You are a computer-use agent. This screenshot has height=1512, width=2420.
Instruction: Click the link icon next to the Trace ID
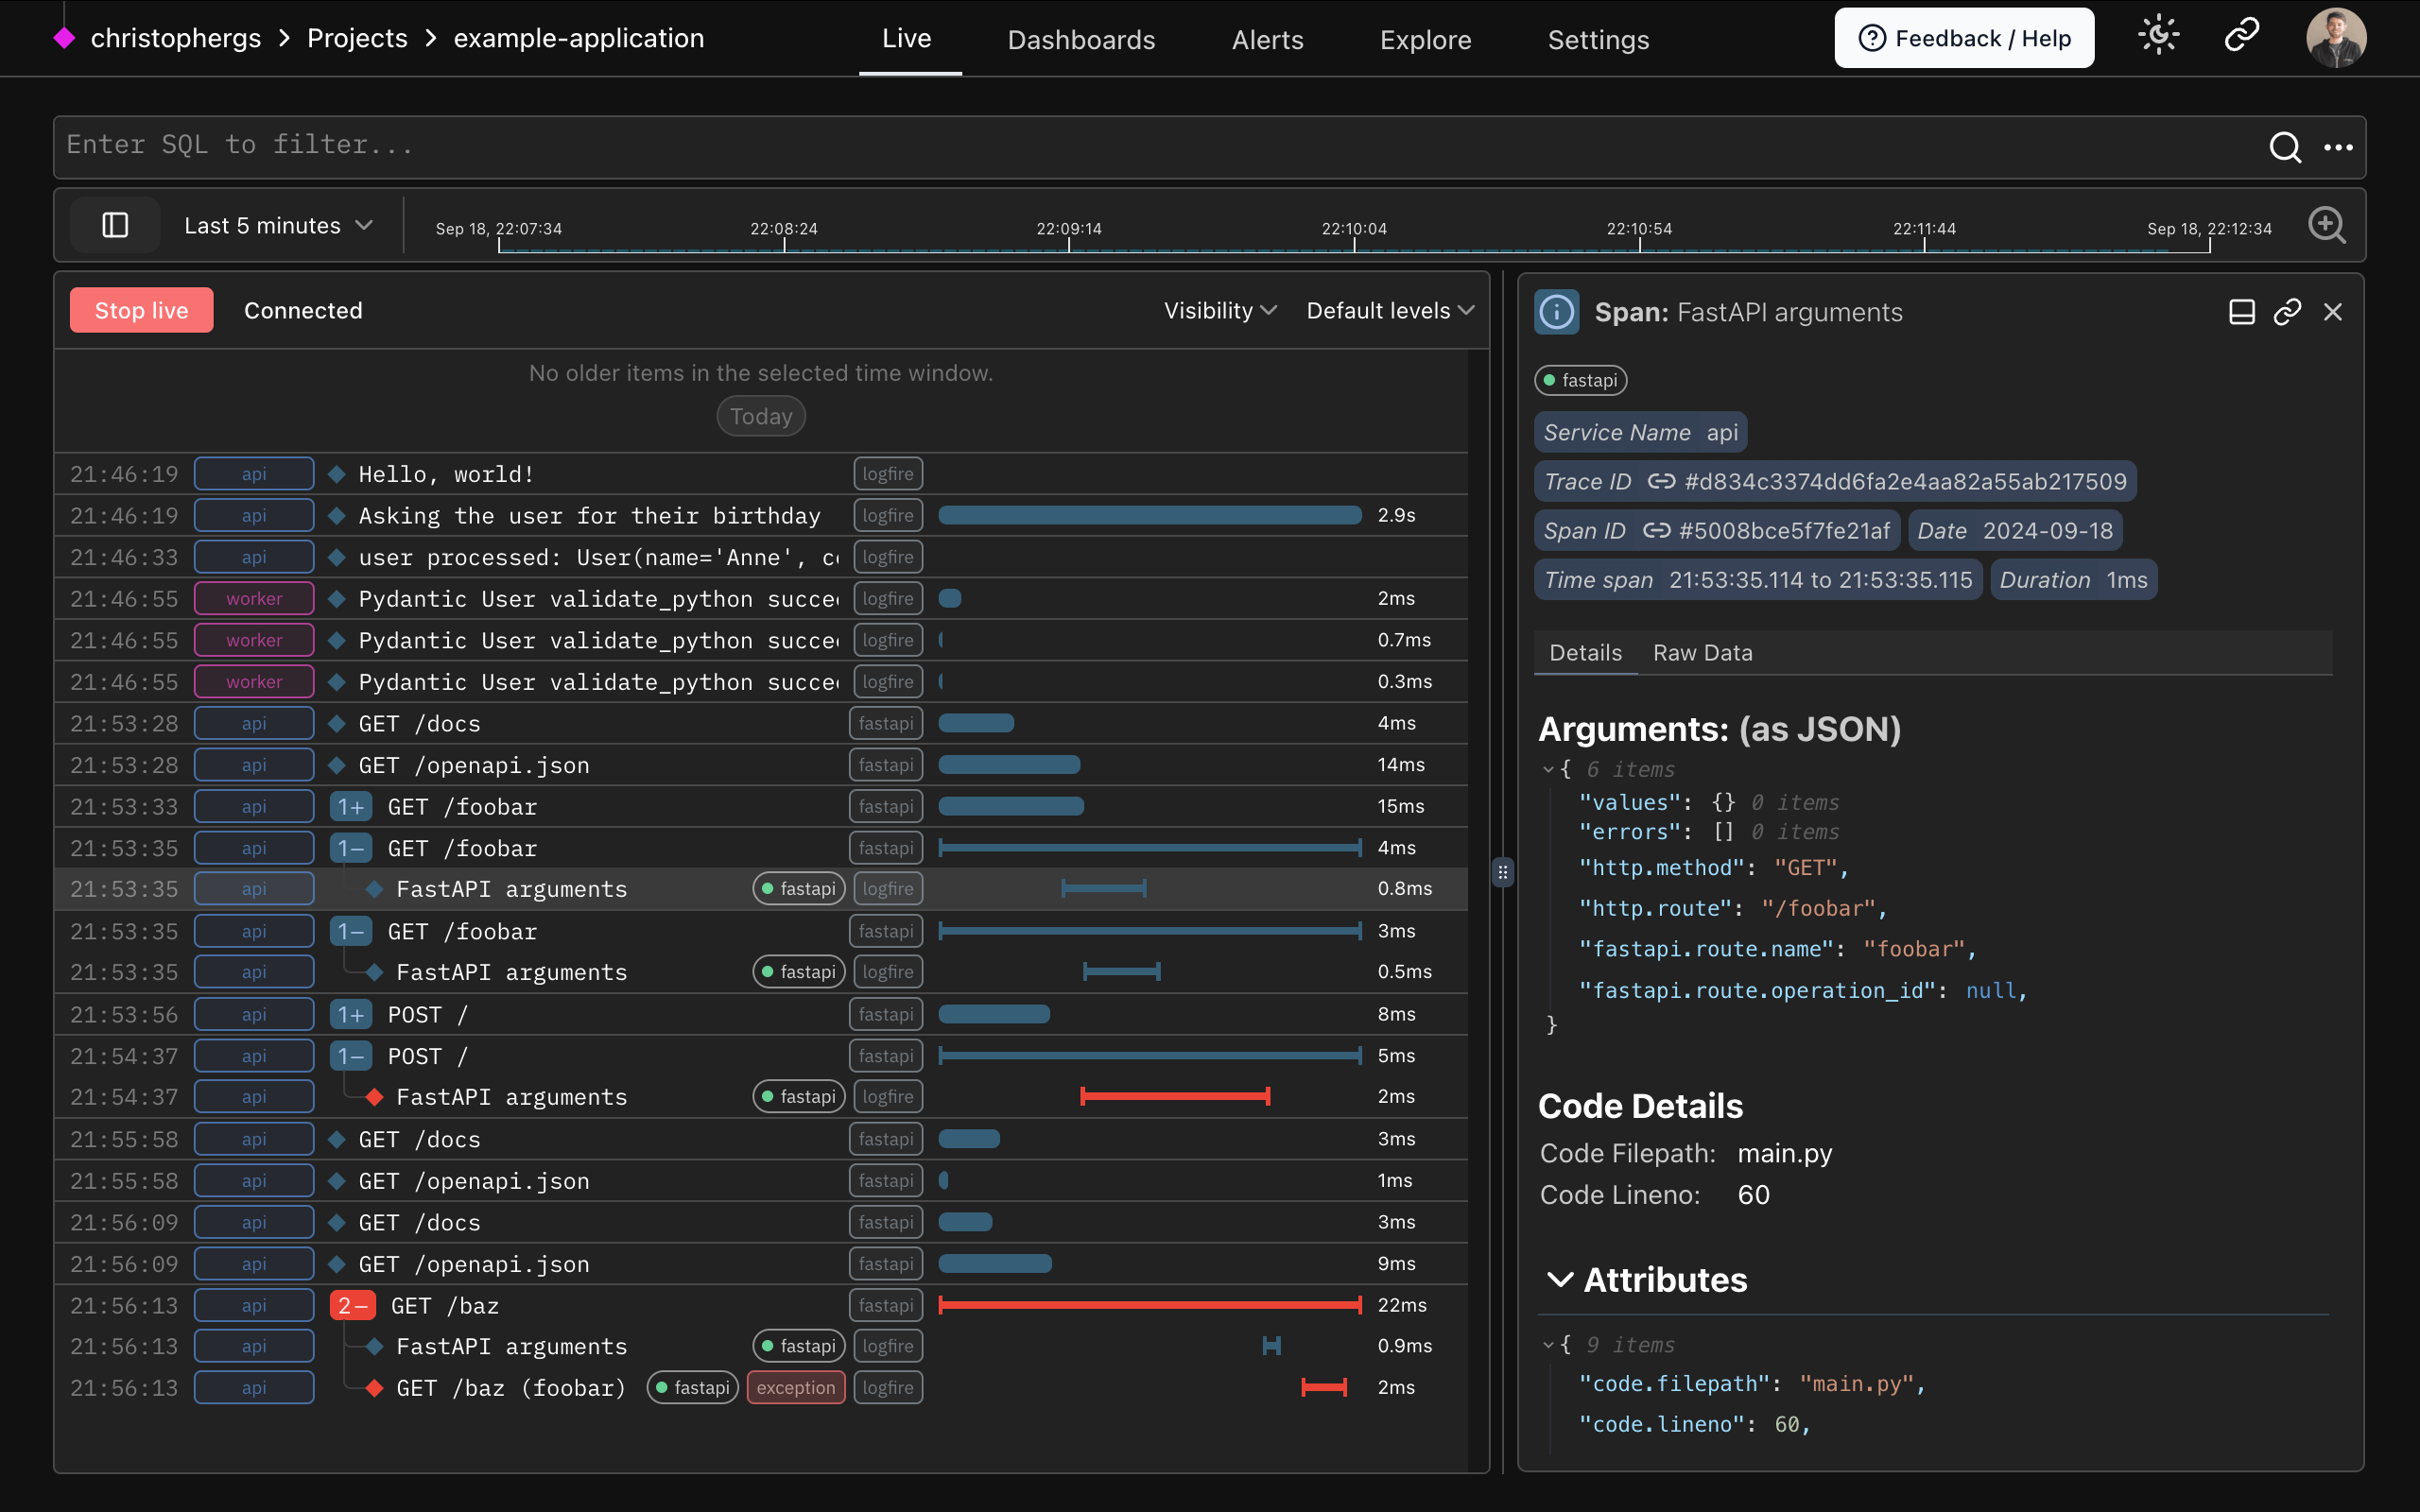click(1663, 480)
